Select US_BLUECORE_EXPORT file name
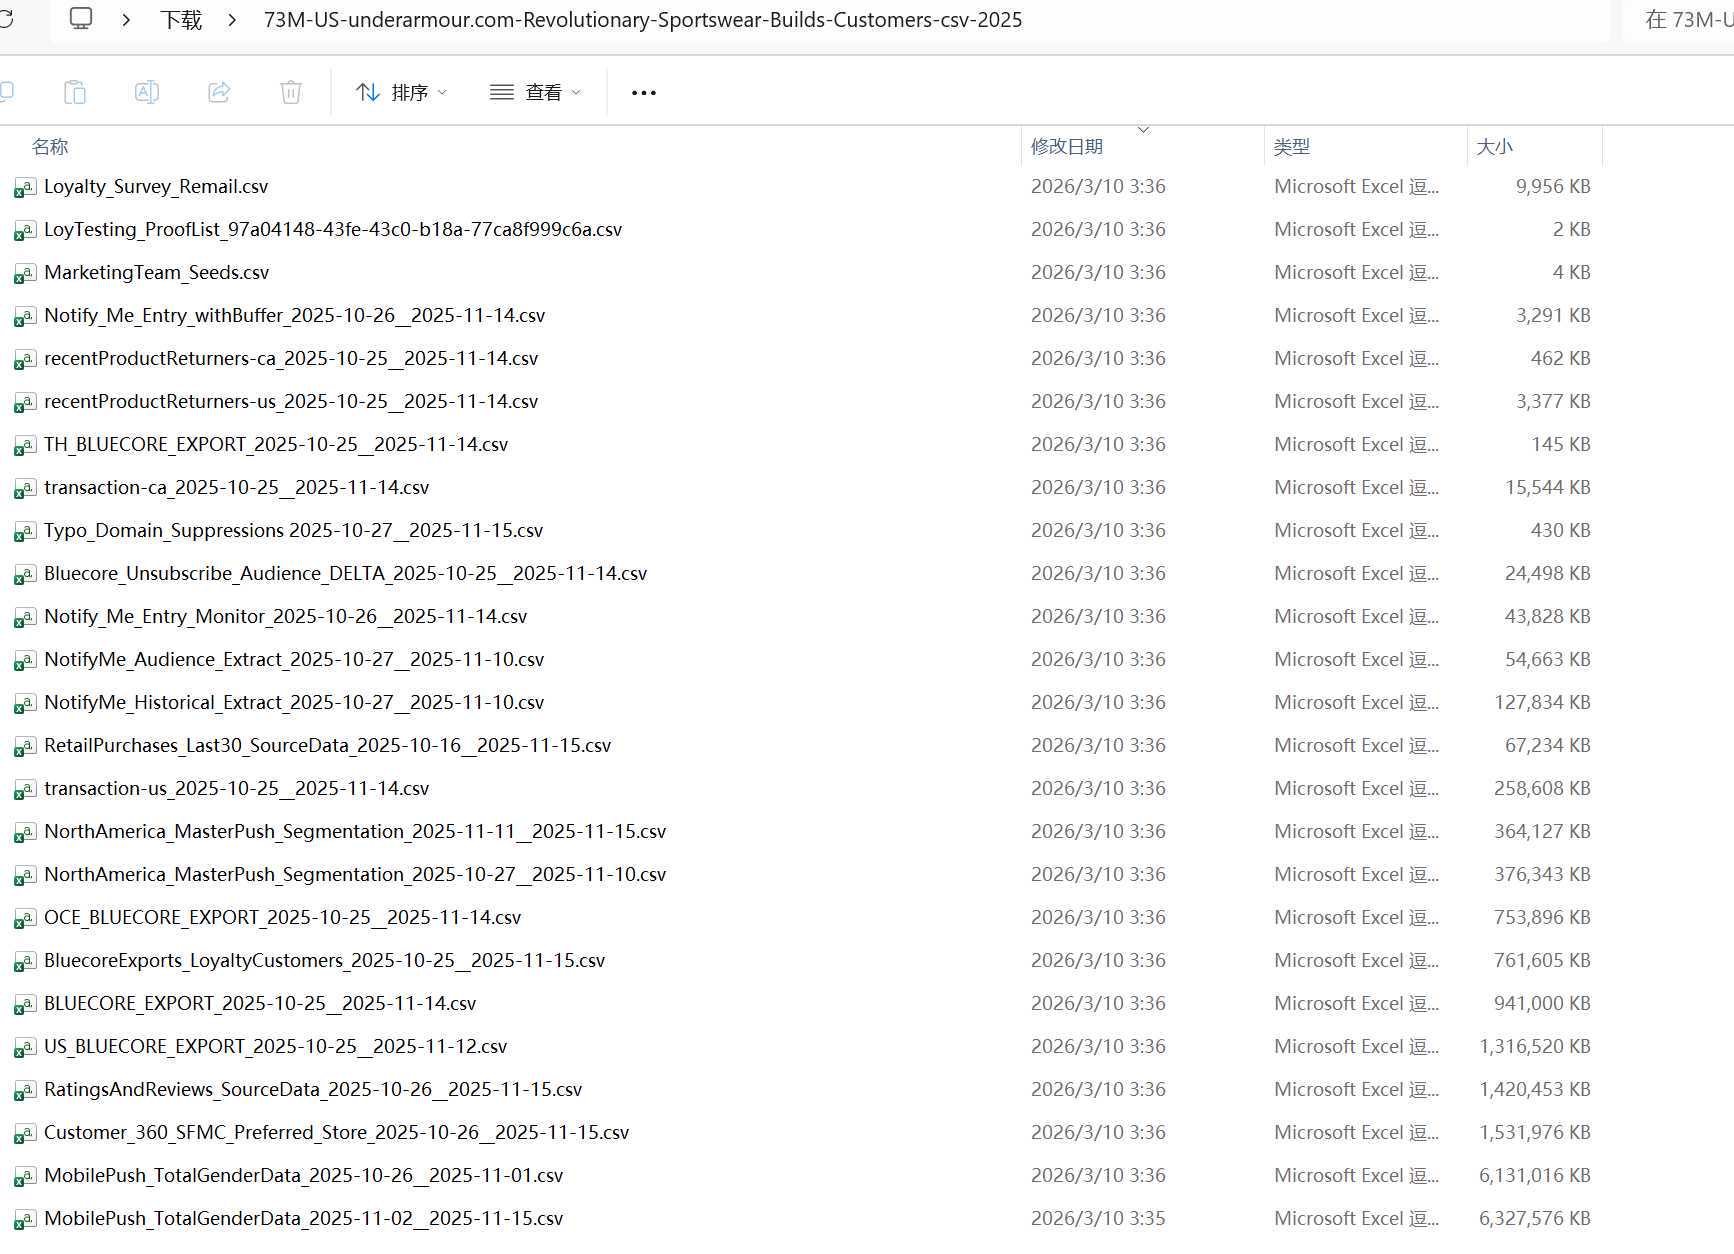This screenshot has width=1734, height=1254. 276,1046
